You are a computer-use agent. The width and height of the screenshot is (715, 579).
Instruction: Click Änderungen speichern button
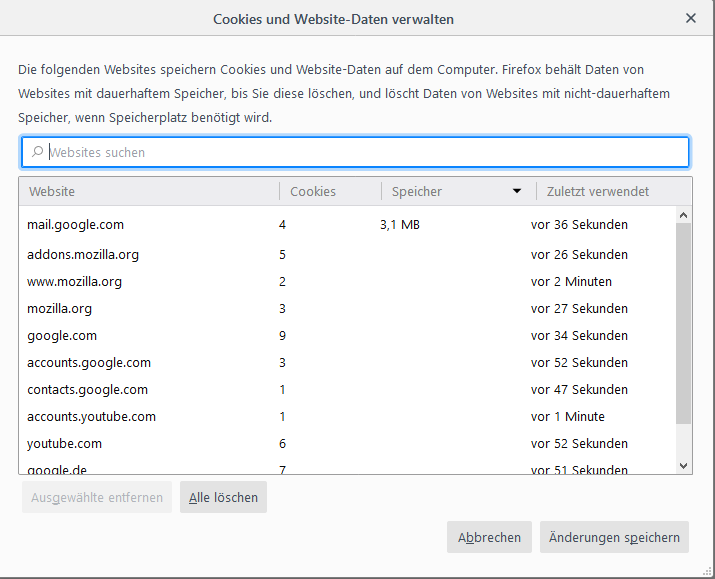click(614, 537)
